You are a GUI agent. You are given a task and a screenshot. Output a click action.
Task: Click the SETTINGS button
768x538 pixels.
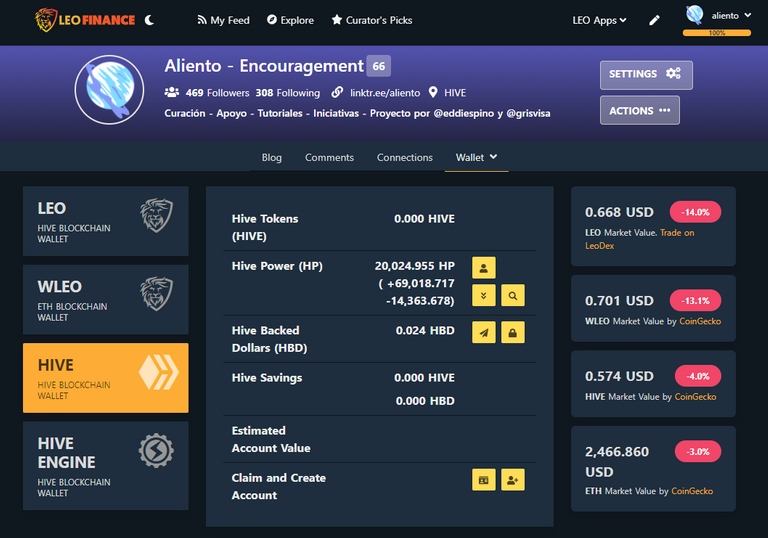(646, 75)
